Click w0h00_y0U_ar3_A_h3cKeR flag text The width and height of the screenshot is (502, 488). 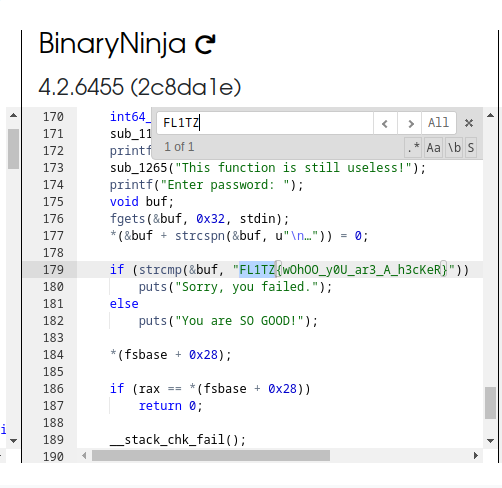point(362,270)
